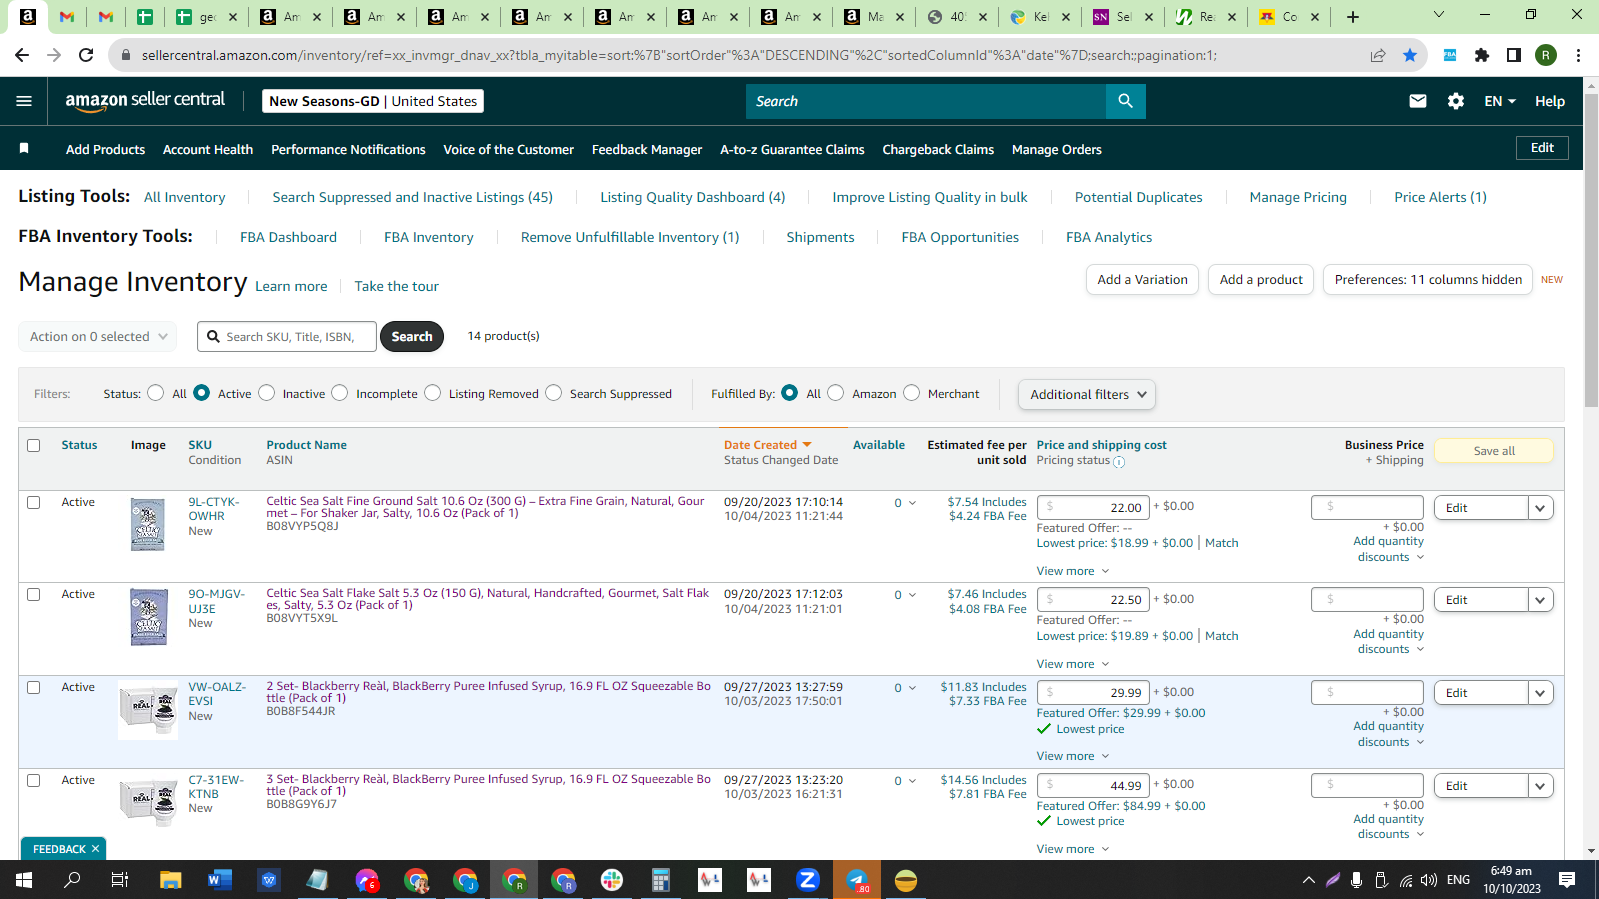1599x899 pixels.
Task: Tick the select-all checkbox in table header
Action: [x=34, y=445]
